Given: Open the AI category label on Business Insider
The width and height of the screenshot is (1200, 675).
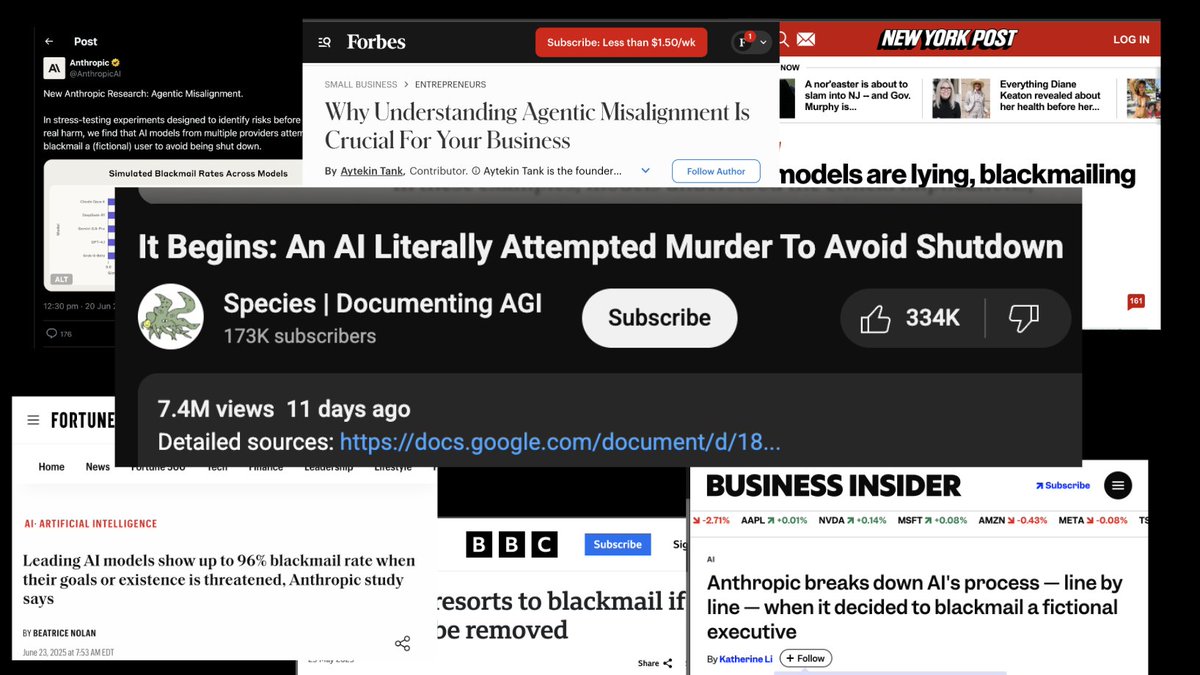Looking at the screenshot, I should [x=711, y=560].
